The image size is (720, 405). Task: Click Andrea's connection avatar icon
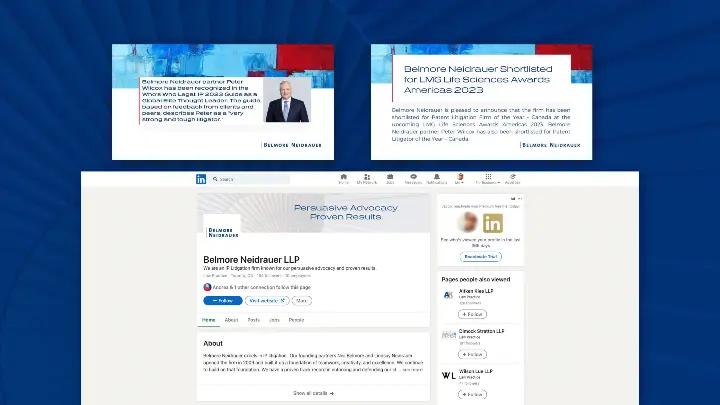pos(207,287)
